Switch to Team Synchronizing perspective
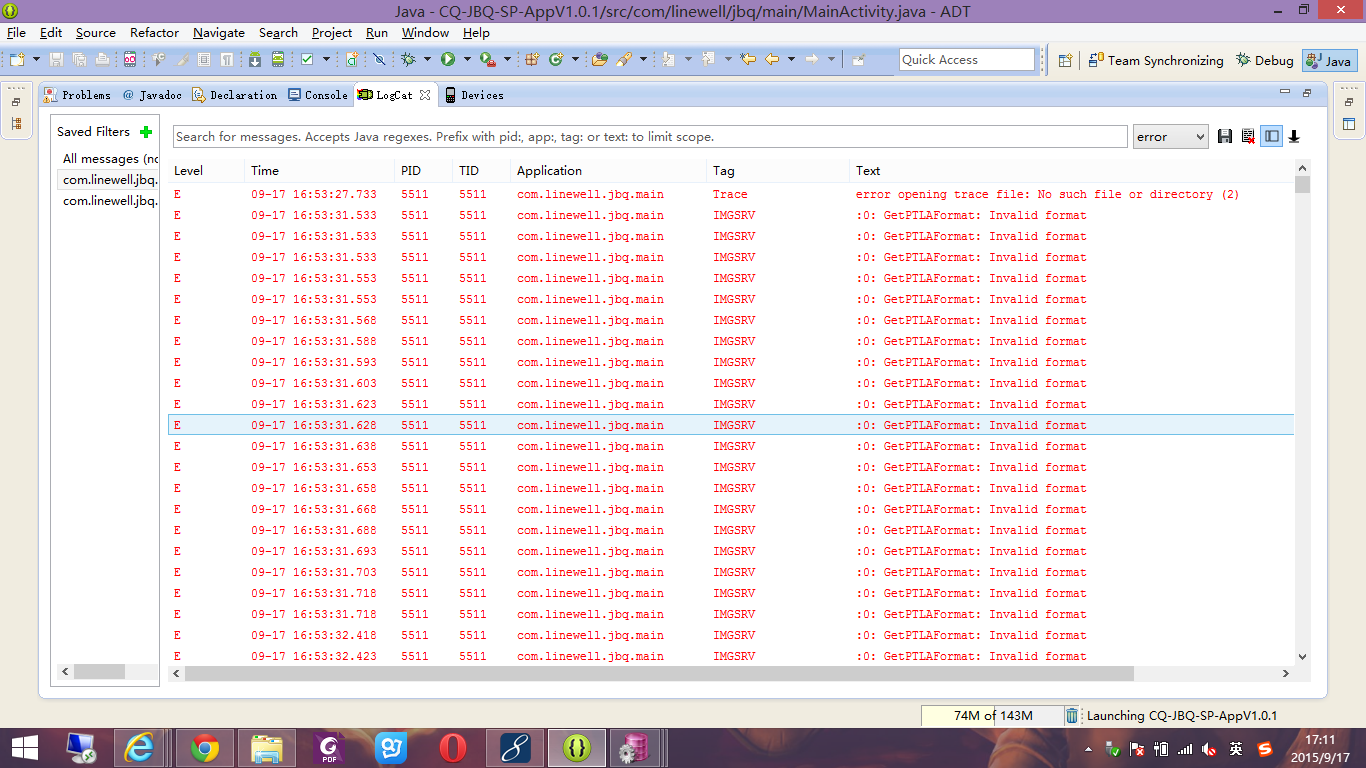This screenshot has height=768, width=1366. [1156, 60]
